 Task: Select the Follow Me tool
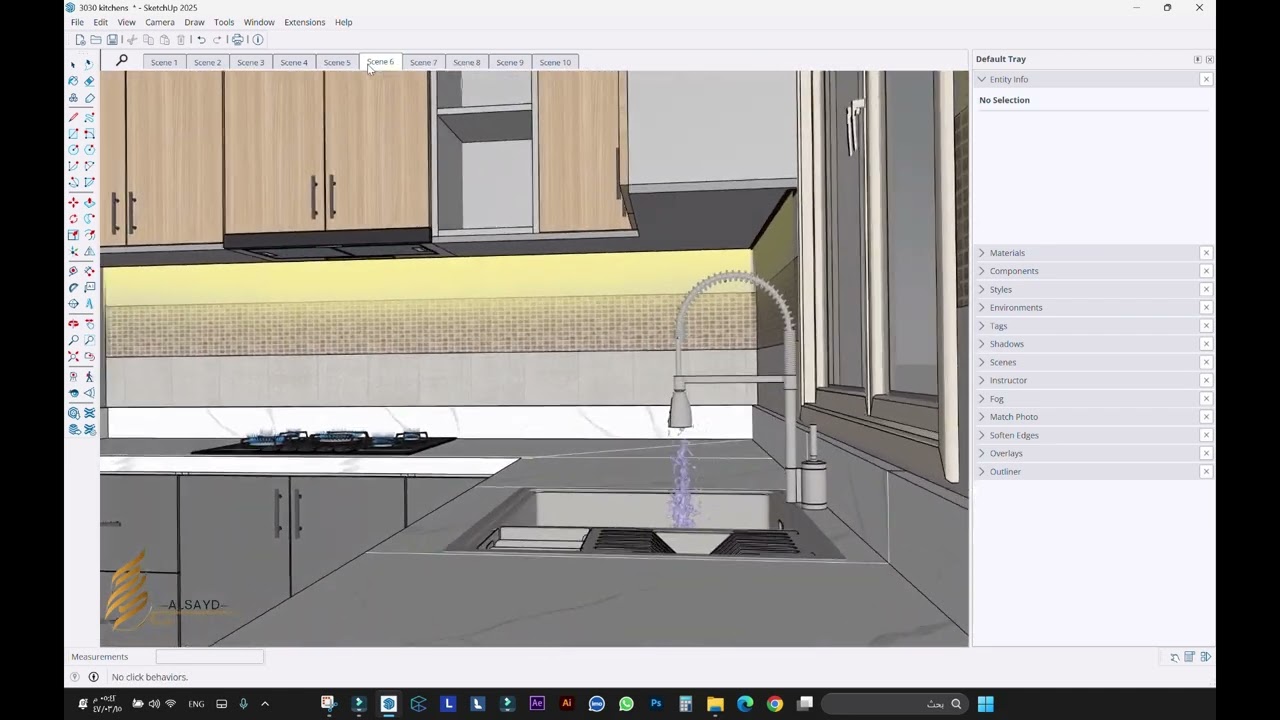tap(89, 218)
